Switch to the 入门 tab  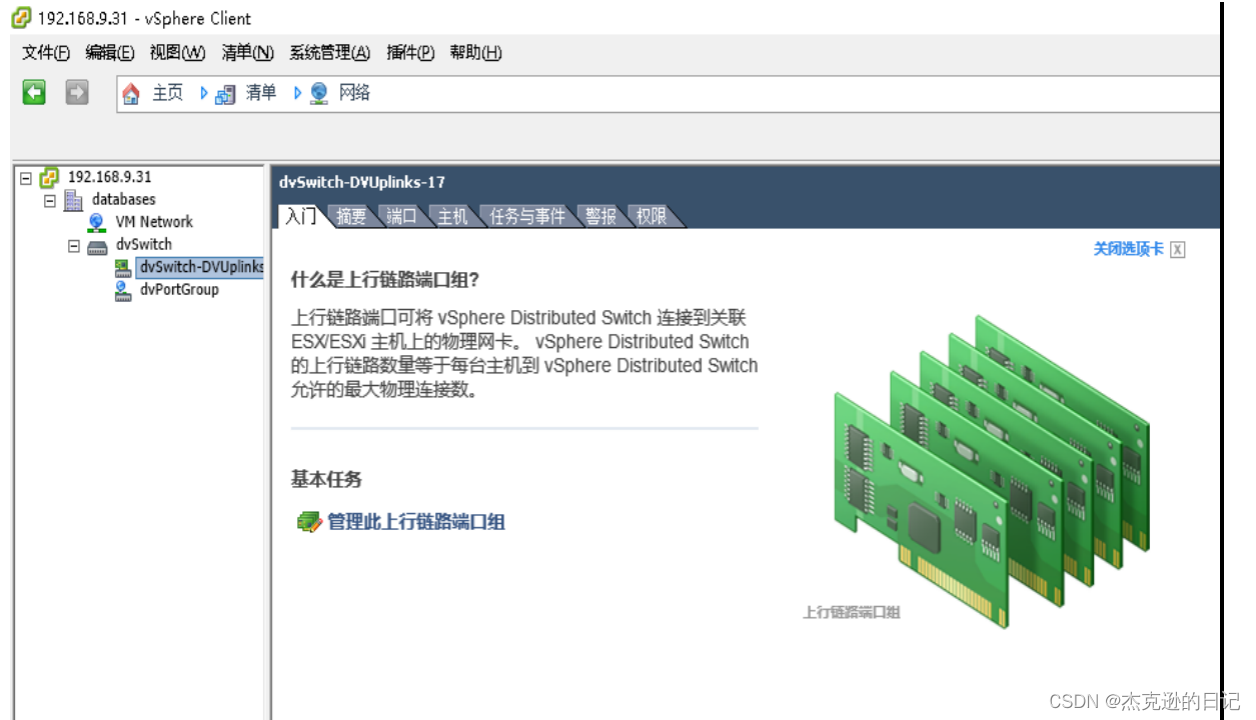(301, 216)
